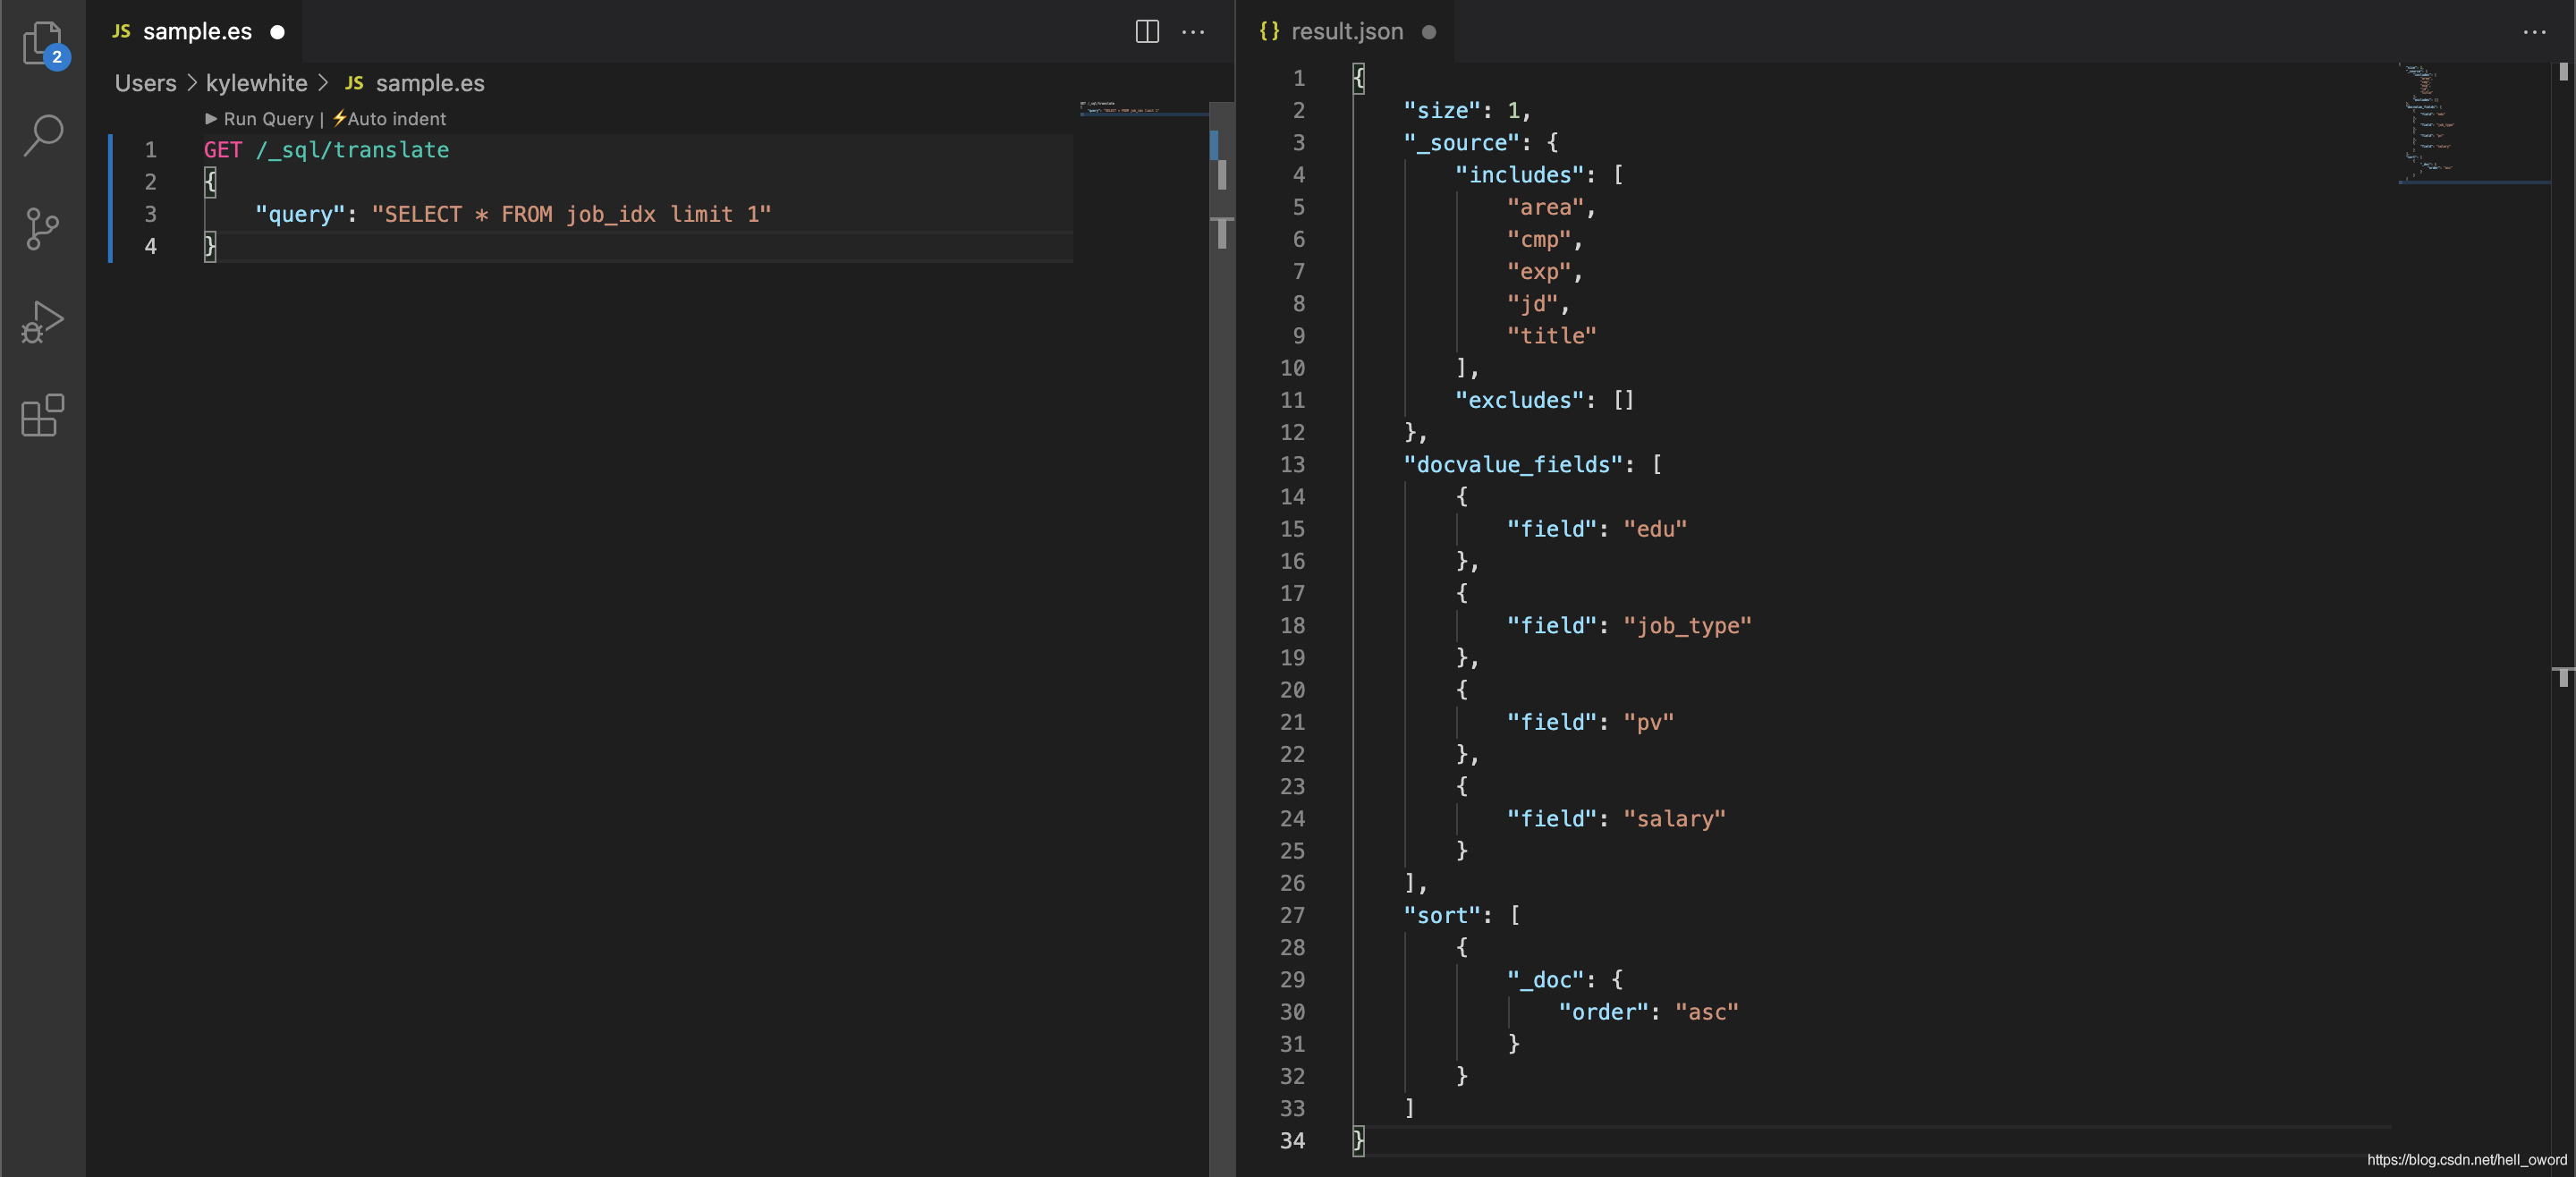Open the Extensions view icon

click(x=43, y=415)
